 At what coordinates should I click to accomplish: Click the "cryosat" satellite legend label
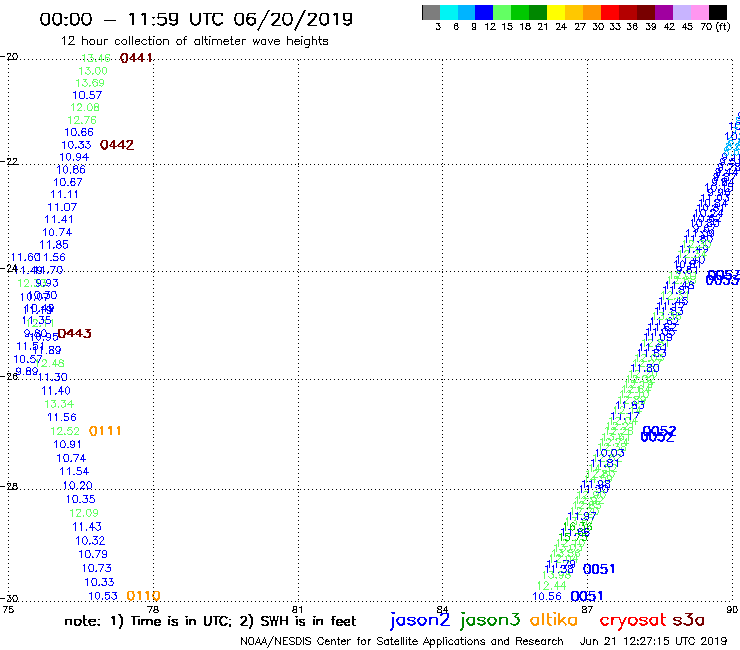pyautogui.click(x=632, y=620)
